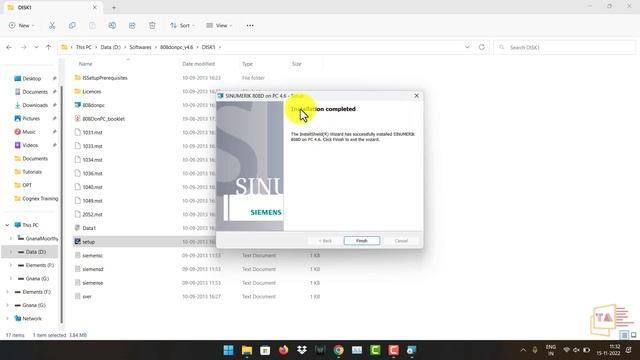Sort by the Name column header
This screenshot has height=360, width=640.
tap(85, 64)
